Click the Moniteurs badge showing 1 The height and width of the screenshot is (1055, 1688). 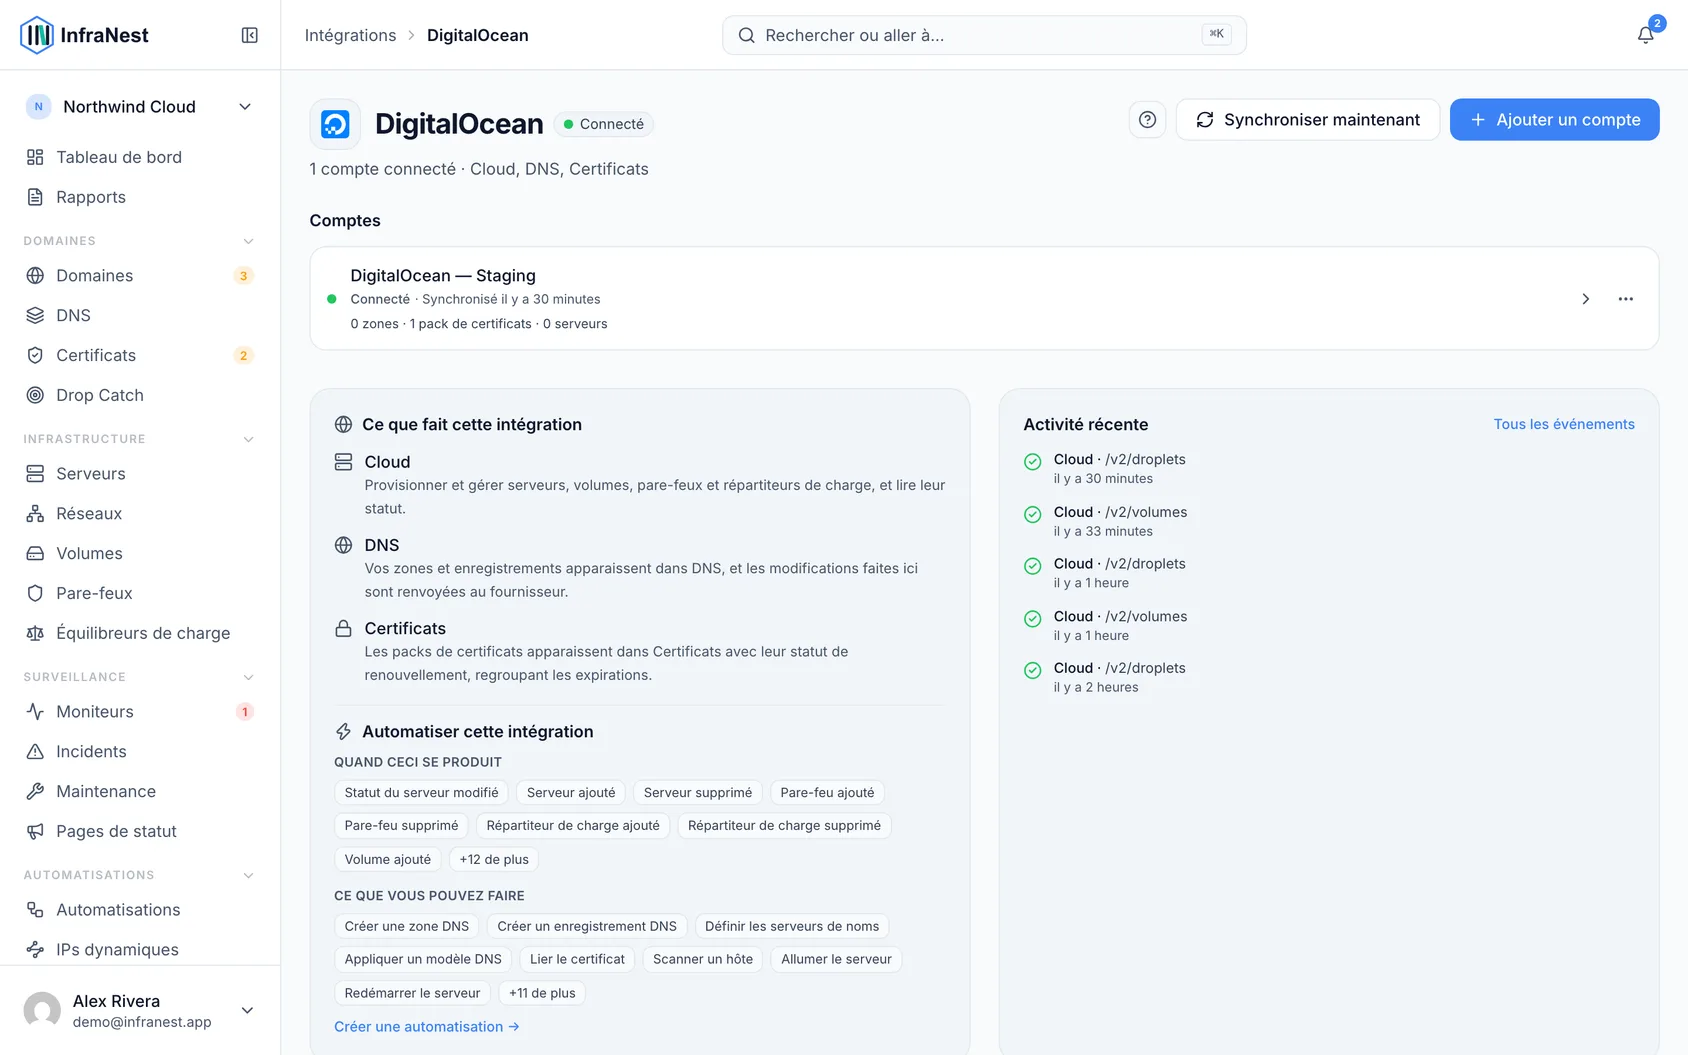[x=244, y=712]
